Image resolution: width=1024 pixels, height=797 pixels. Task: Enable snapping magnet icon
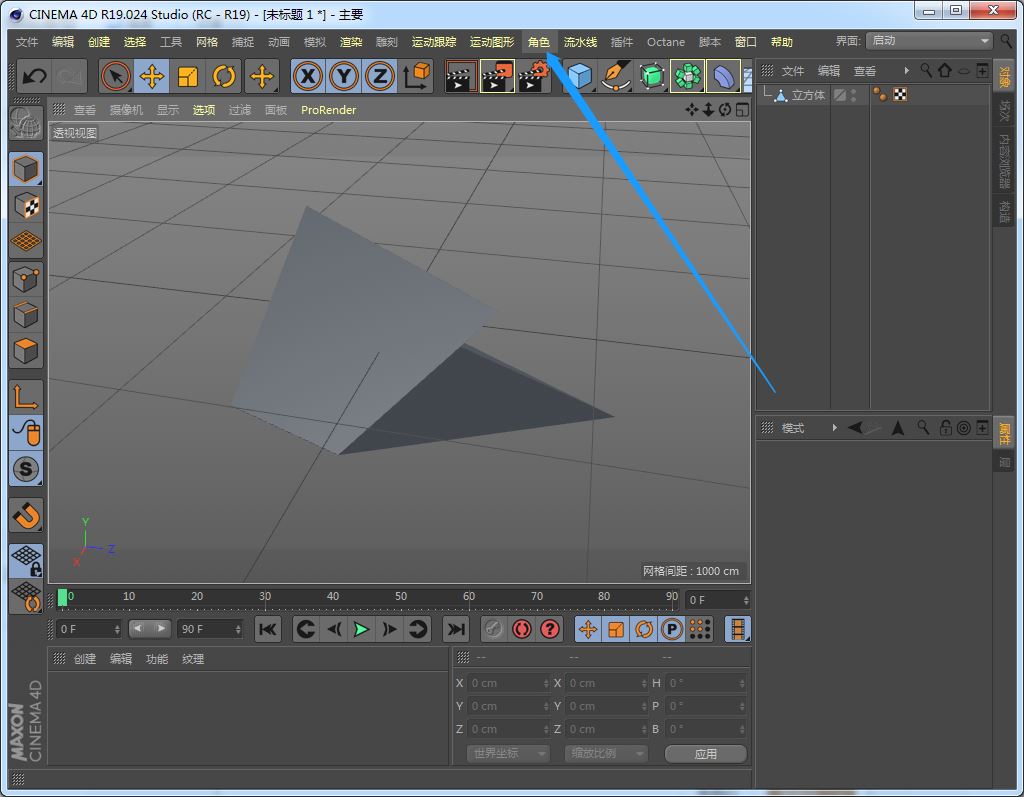(25, 515)
